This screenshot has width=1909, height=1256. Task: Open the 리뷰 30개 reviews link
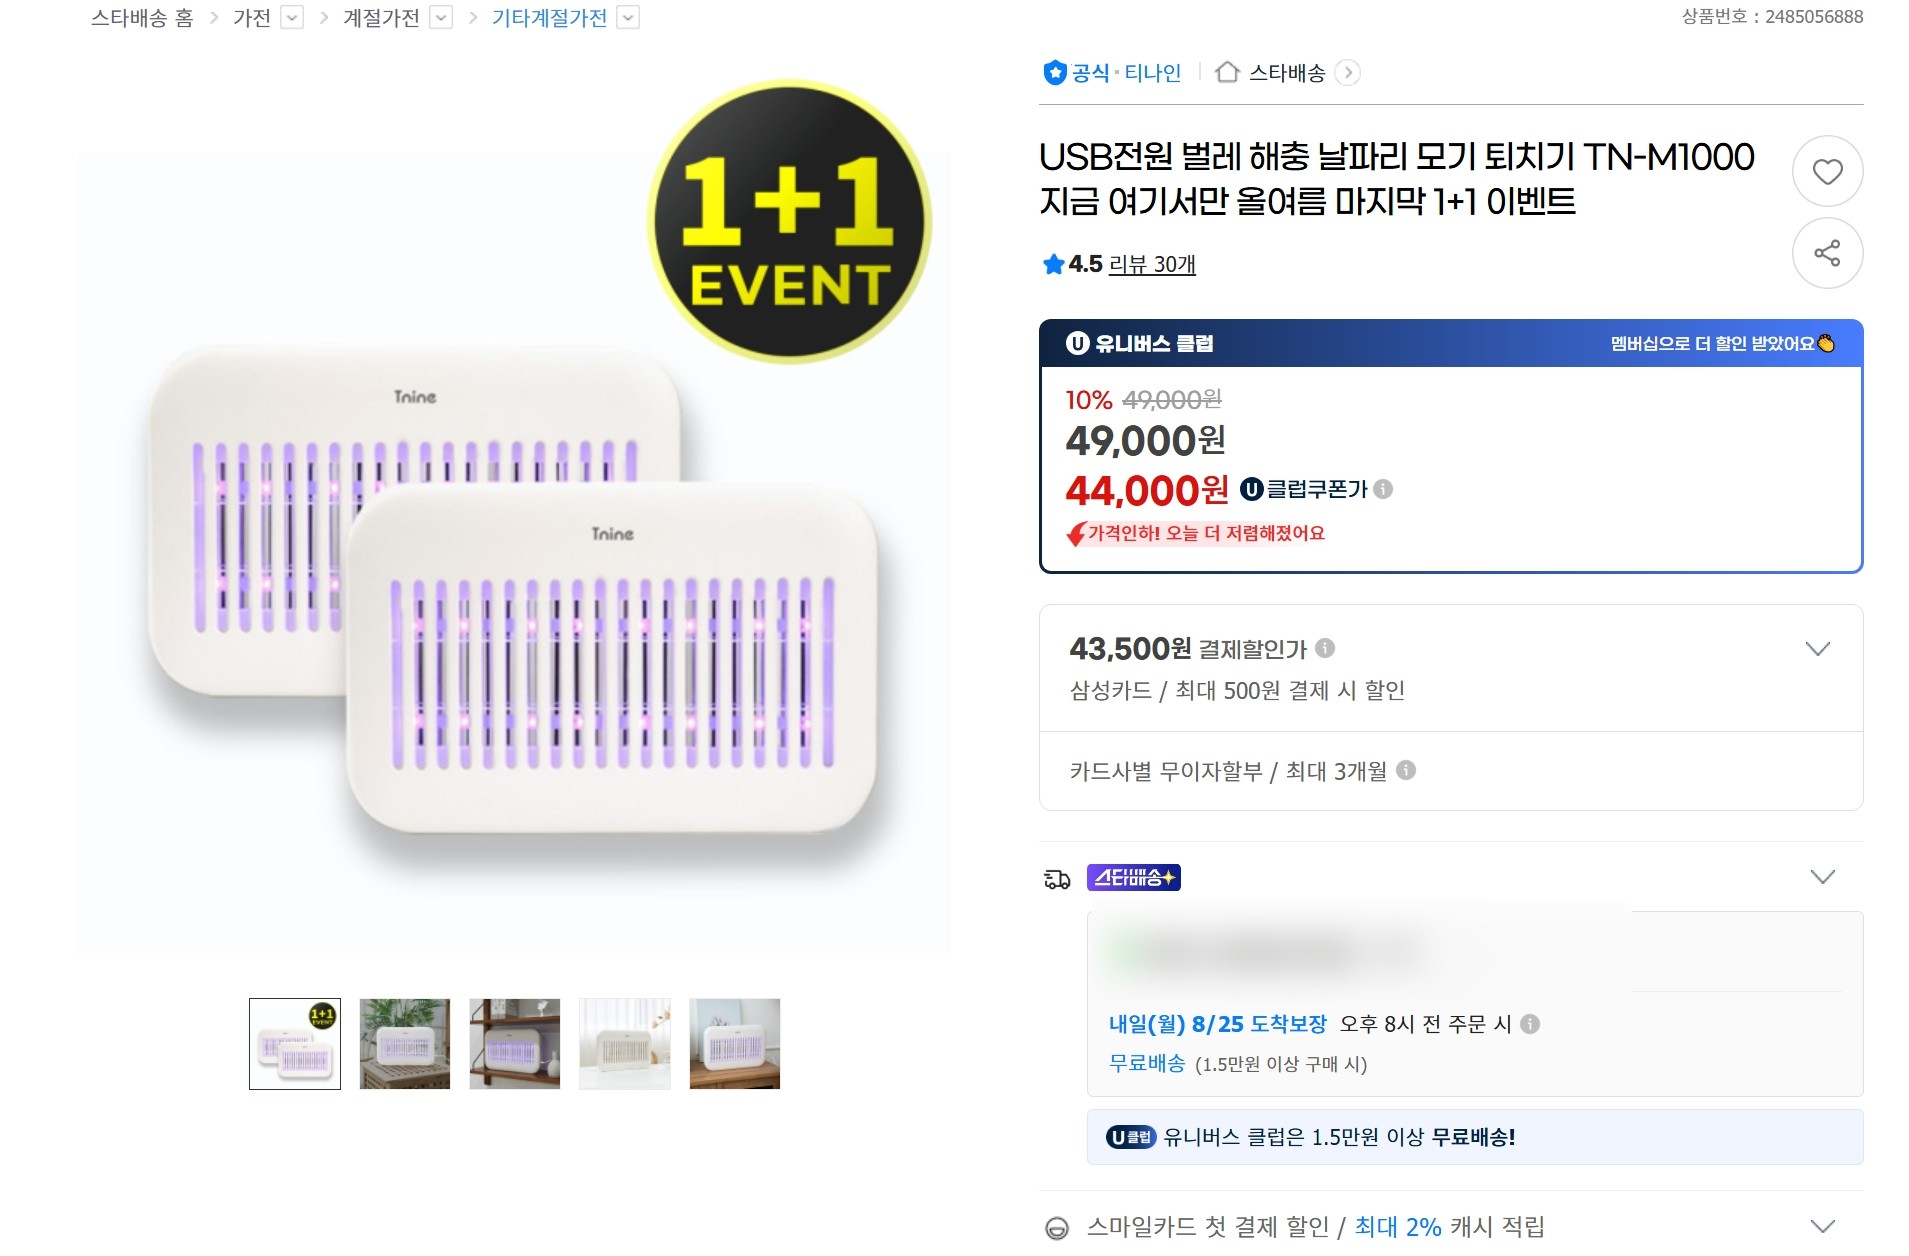(1152, 264)
